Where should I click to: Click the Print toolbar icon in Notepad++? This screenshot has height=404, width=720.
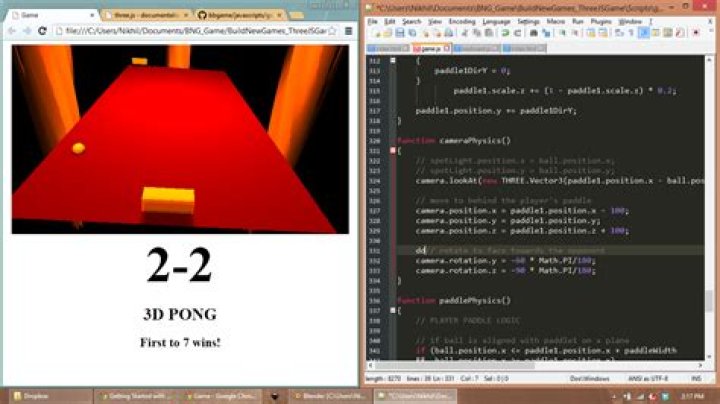pyautogui.click(x=449, y=33)
